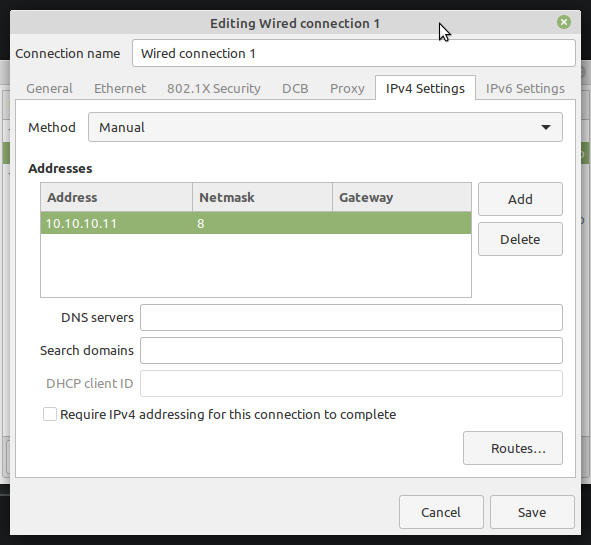Switch to the General tab
Image resolution: width=591 pixels, height=545 pixels.
[49, 89]
